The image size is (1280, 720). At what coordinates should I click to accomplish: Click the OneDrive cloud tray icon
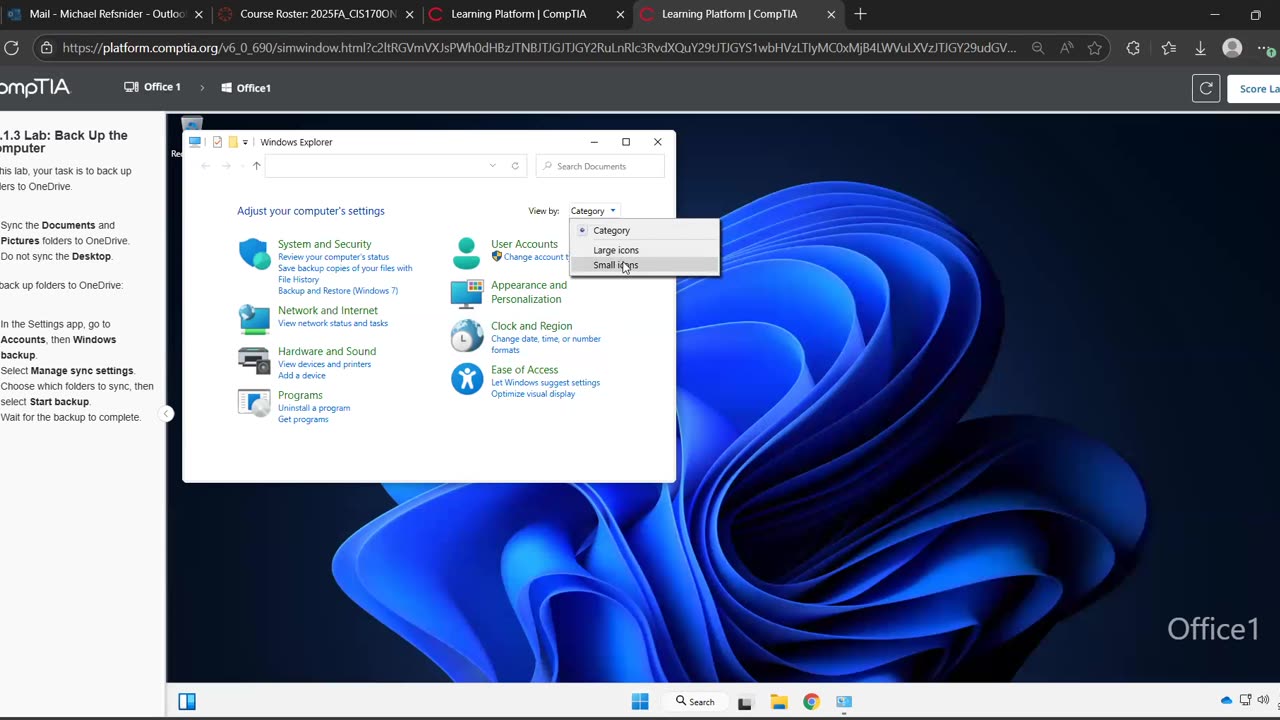pyautogui.click(x=1227, y=700)
